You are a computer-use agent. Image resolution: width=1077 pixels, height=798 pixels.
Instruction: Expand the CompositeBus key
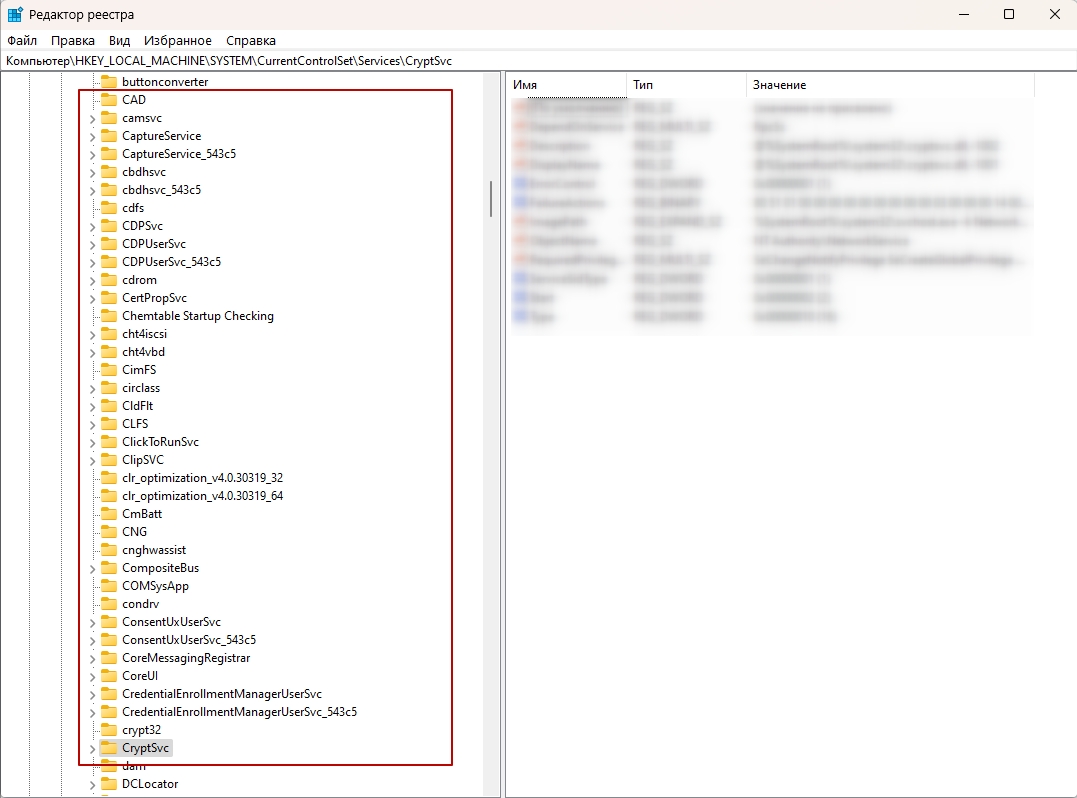click(92, 568)
